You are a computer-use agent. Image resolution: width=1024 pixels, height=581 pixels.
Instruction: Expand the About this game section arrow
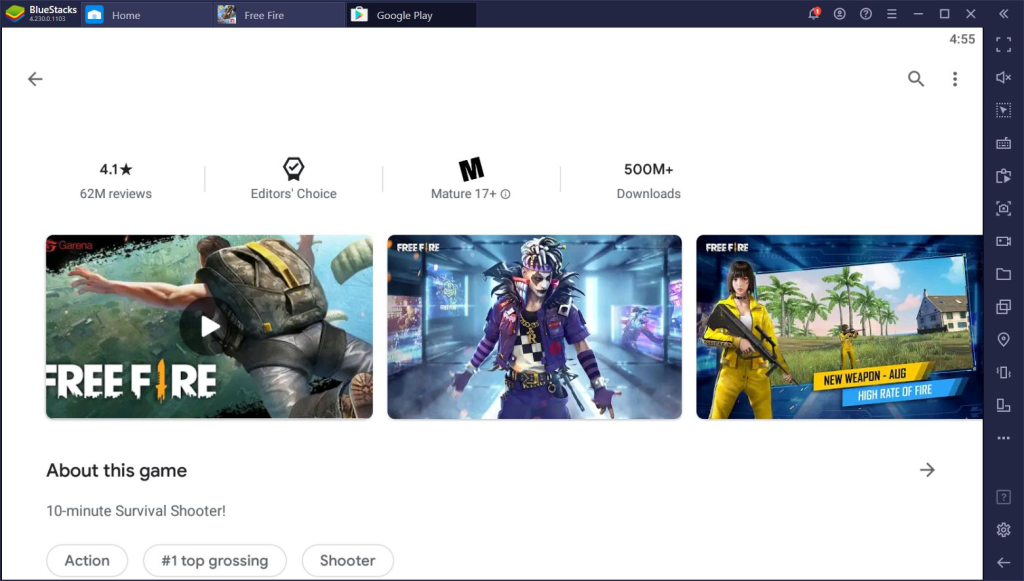[x=927, y=470]
